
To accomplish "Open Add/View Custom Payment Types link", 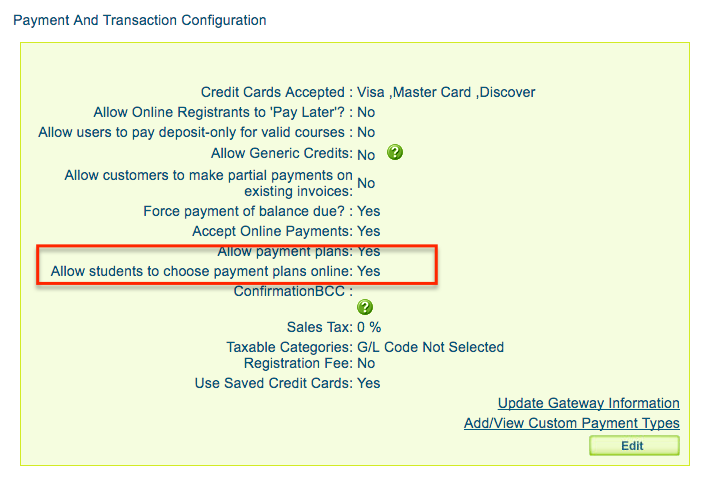I will 572,423.
